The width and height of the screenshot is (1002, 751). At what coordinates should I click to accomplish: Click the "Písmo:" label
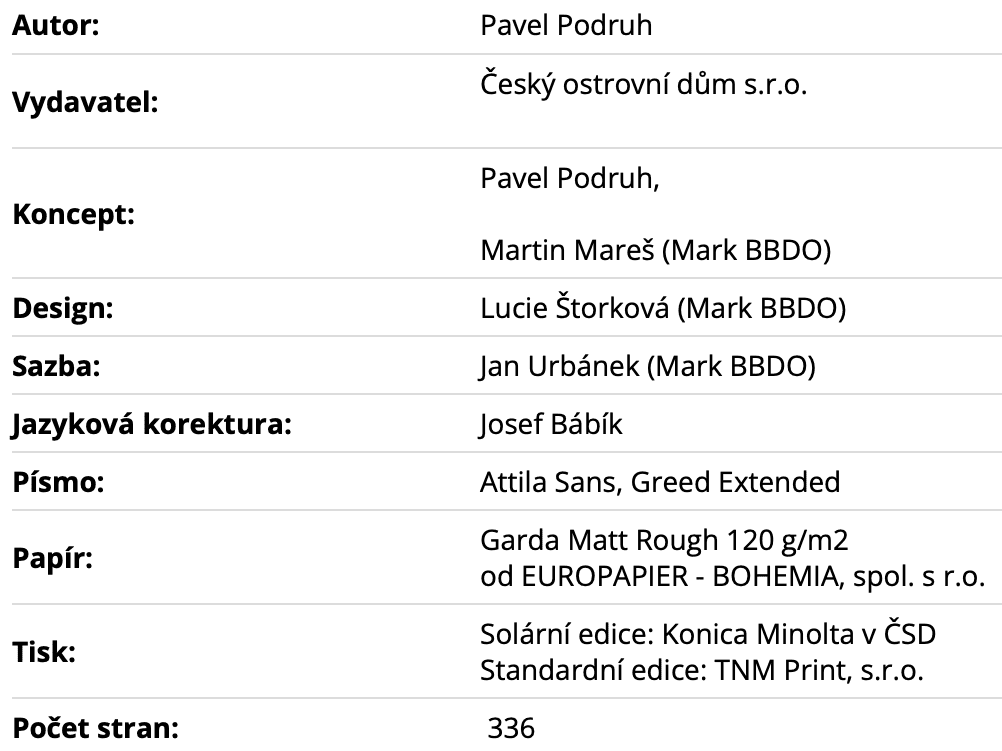59,483
